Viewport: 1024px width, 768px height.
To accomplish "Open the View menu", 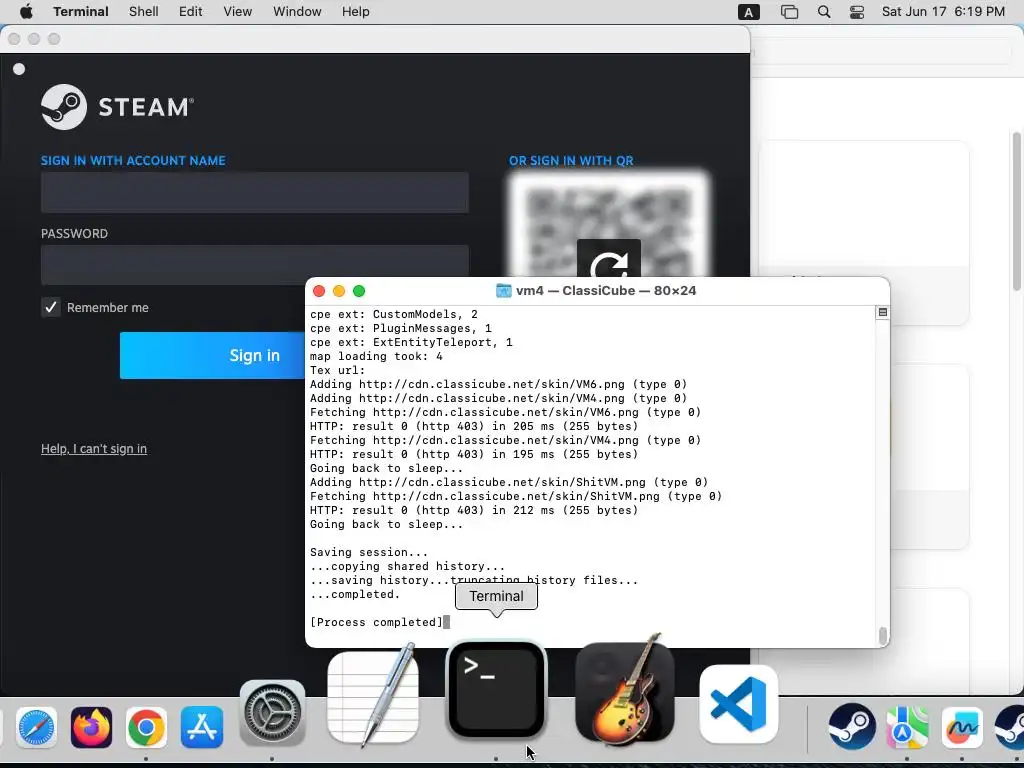I will pyautogui.click(x=238, y=12).
